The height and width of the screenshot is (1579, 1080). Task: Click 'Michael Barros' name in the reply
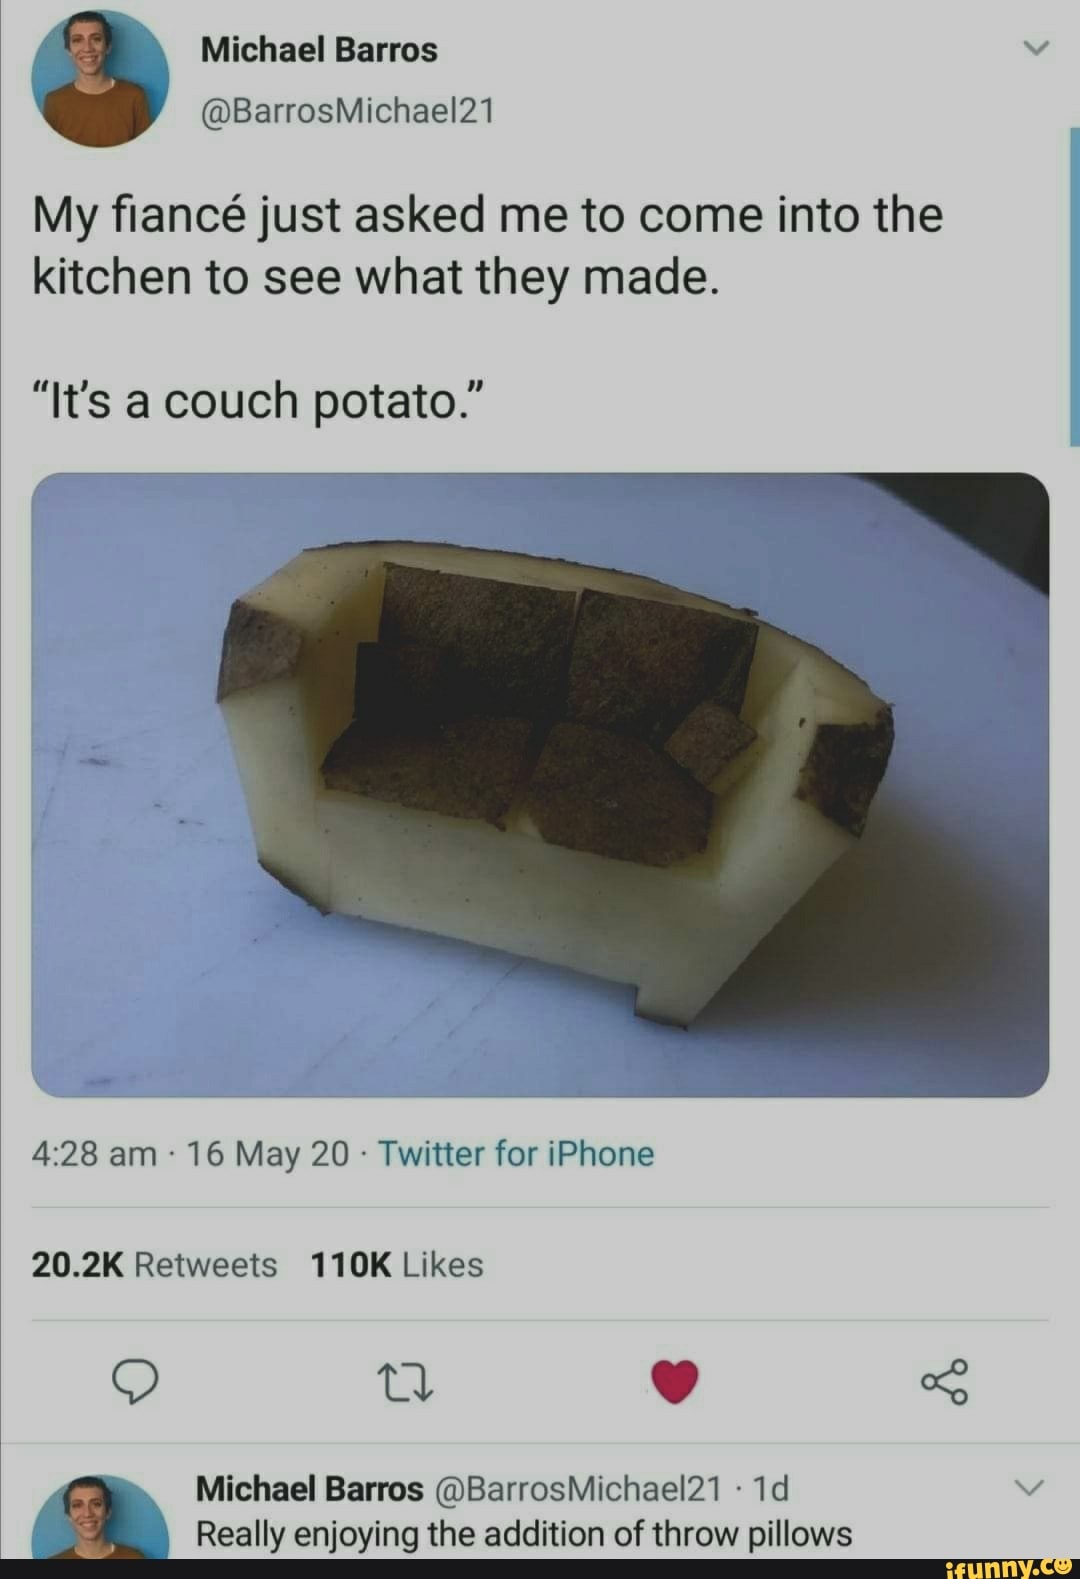coord(310,1489)
